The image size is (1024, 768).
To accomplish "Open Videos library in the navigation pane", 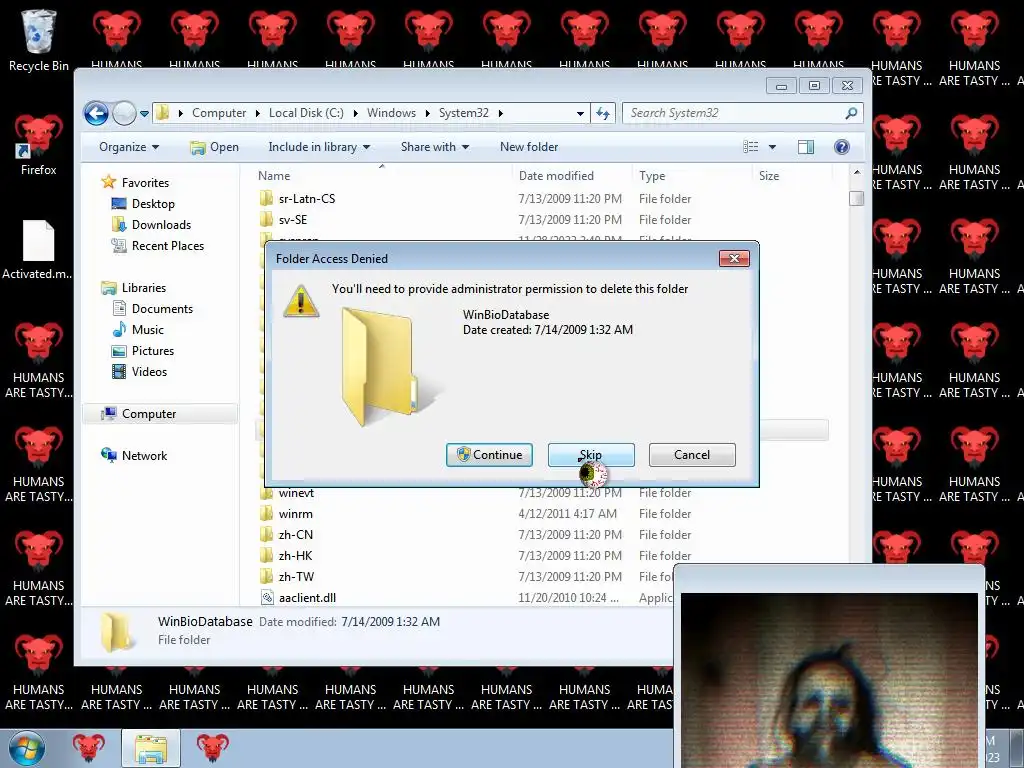I will coord(140,372).
